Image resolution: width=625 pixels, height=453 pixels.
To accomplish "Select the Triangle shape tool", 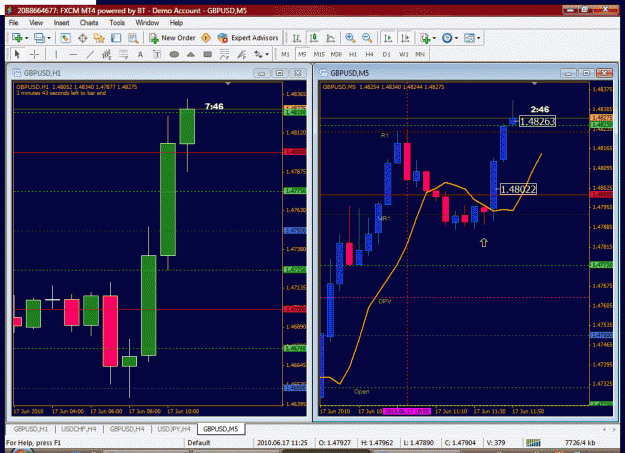I will (191, 54).
